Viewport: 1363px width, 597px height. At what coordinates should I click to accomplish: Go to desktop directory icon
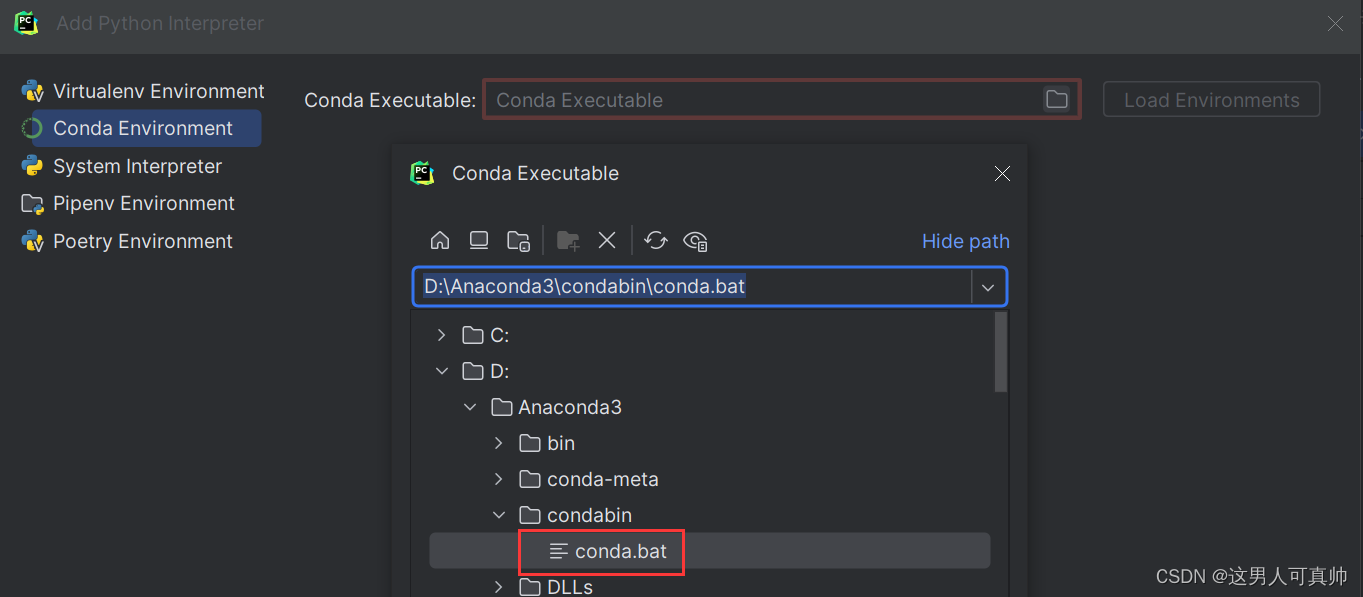pyautogui.click(x=479, y=240)
